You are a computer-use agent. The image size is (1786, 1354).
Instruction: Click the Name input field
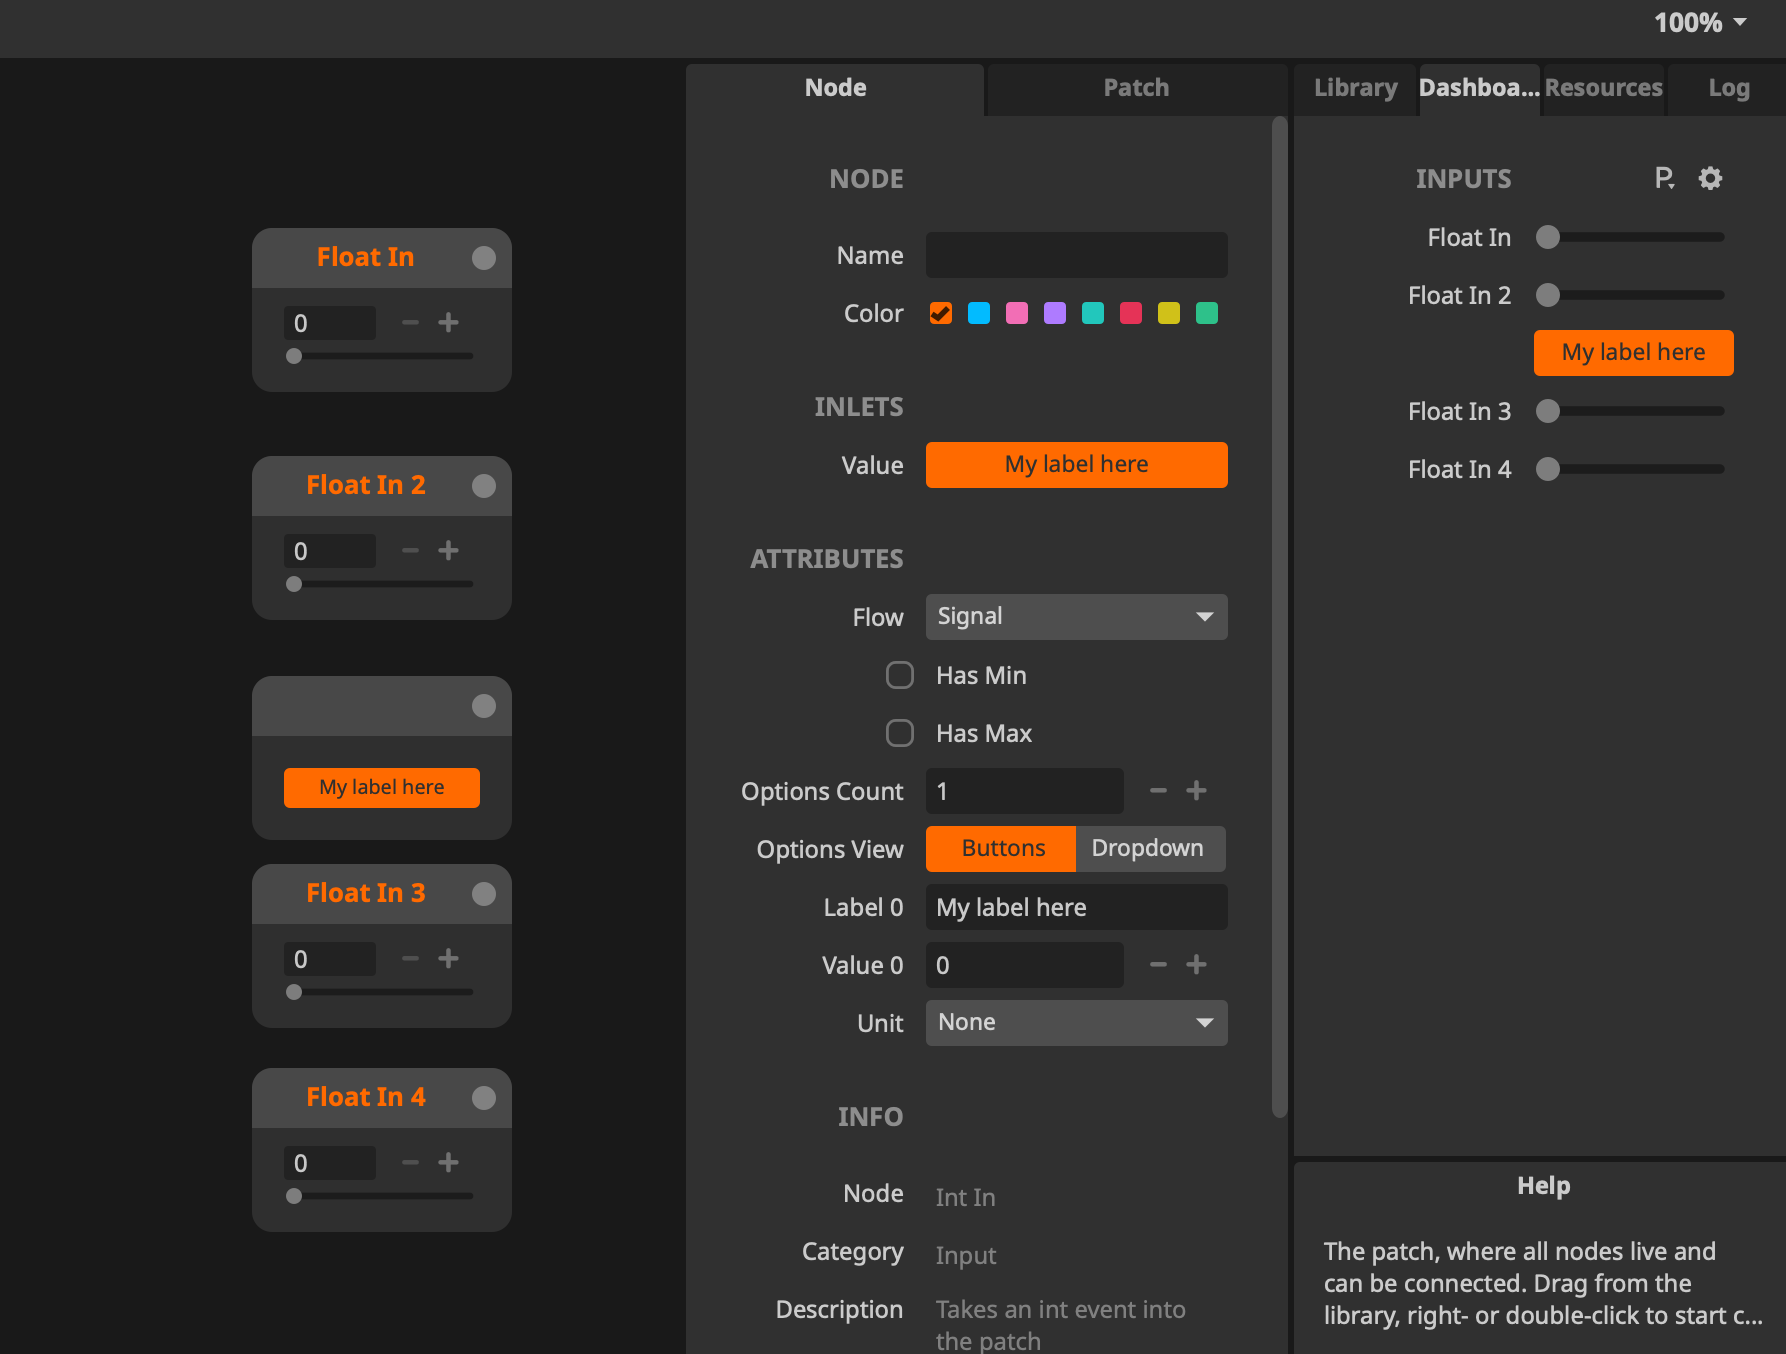pyautogui.click(x=1076, y=256)
